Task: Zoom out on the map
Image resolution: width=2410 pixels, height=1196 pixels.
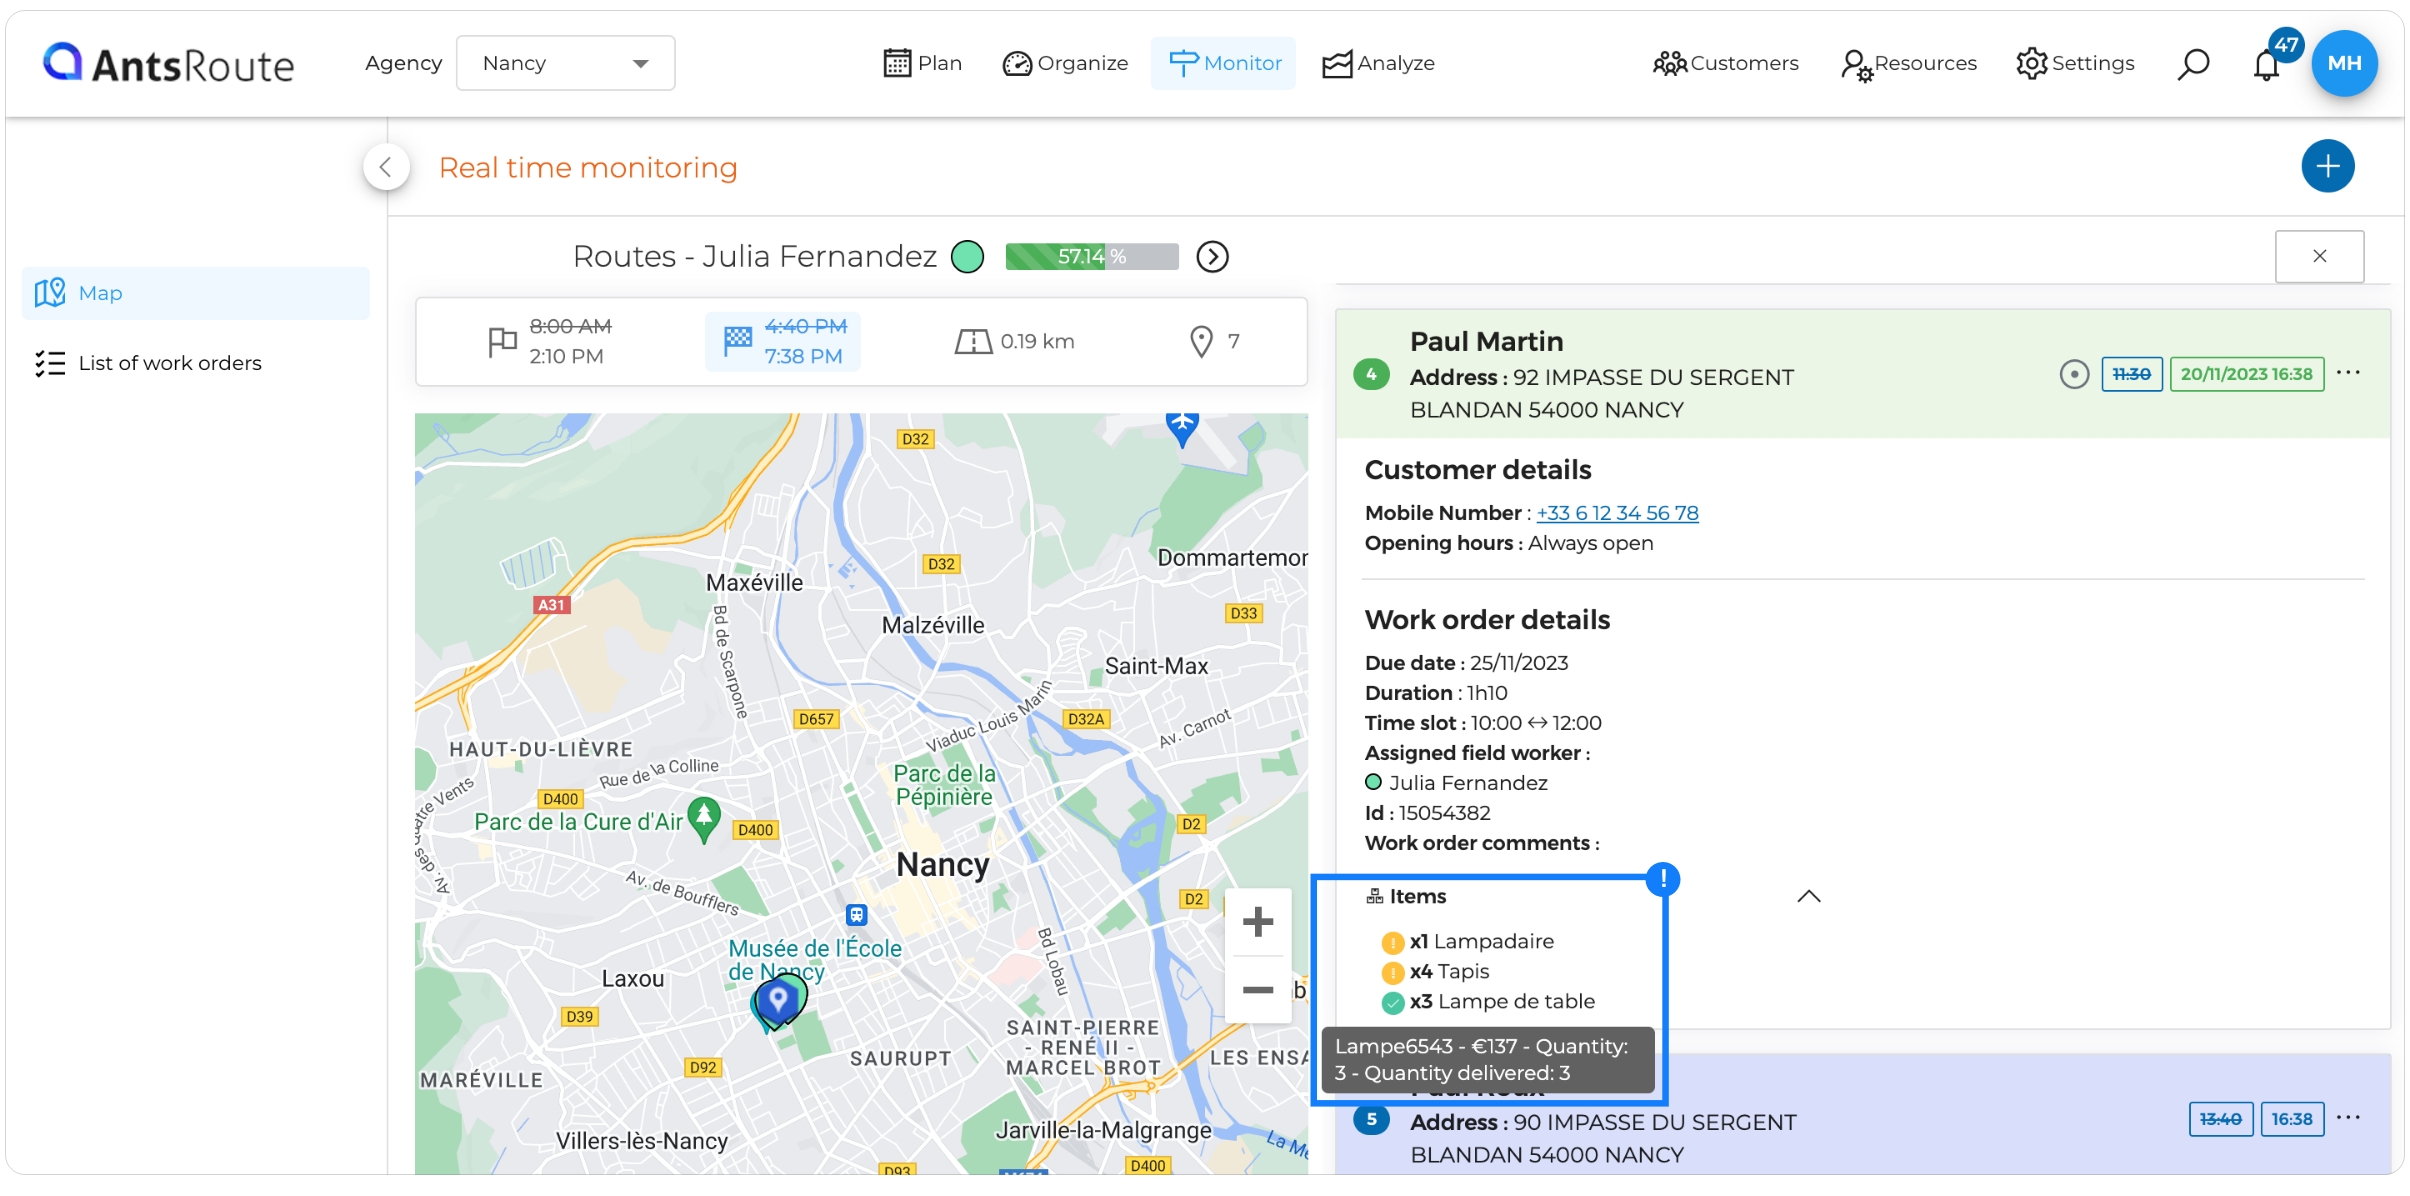Action: pos(1257,990)
